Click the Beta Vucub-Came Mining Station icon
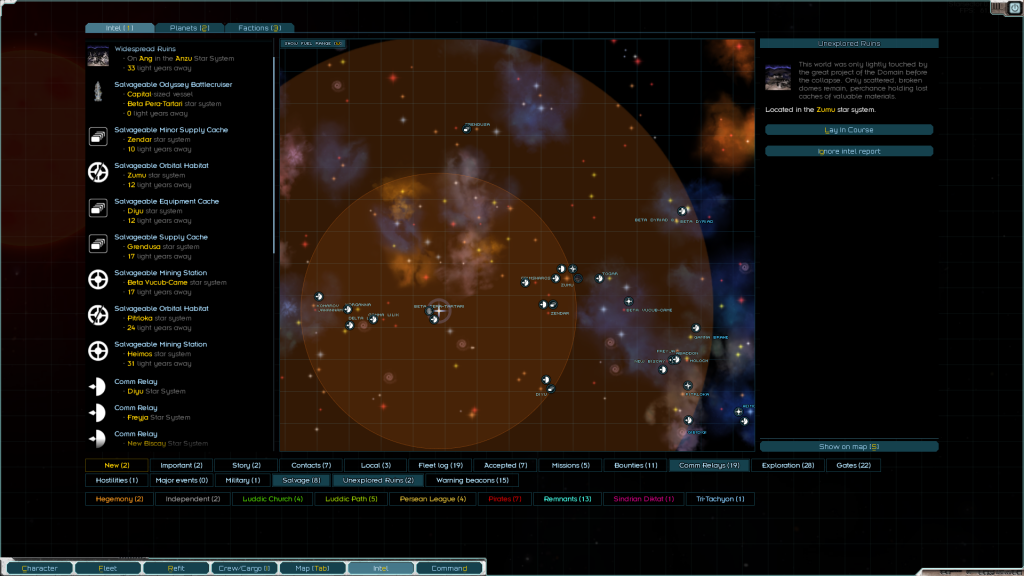This screenshot has width=1024, height=576. (98, 280)
